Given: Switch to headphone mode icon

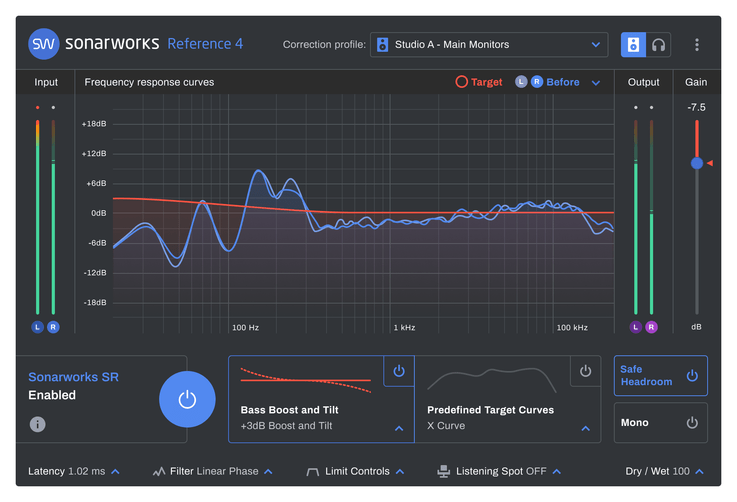Looking at the screenshot, I should point(658,44).
